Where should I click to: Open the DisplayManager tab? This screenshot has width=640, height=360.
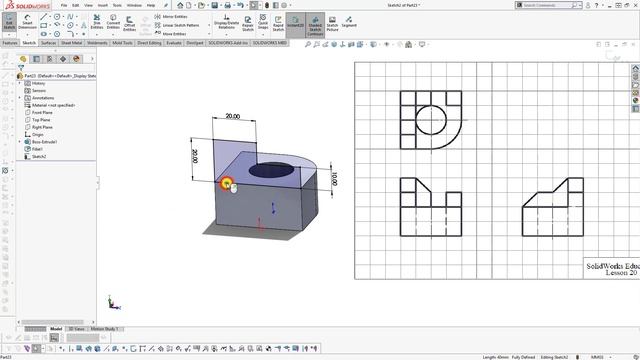pos(76,59)
